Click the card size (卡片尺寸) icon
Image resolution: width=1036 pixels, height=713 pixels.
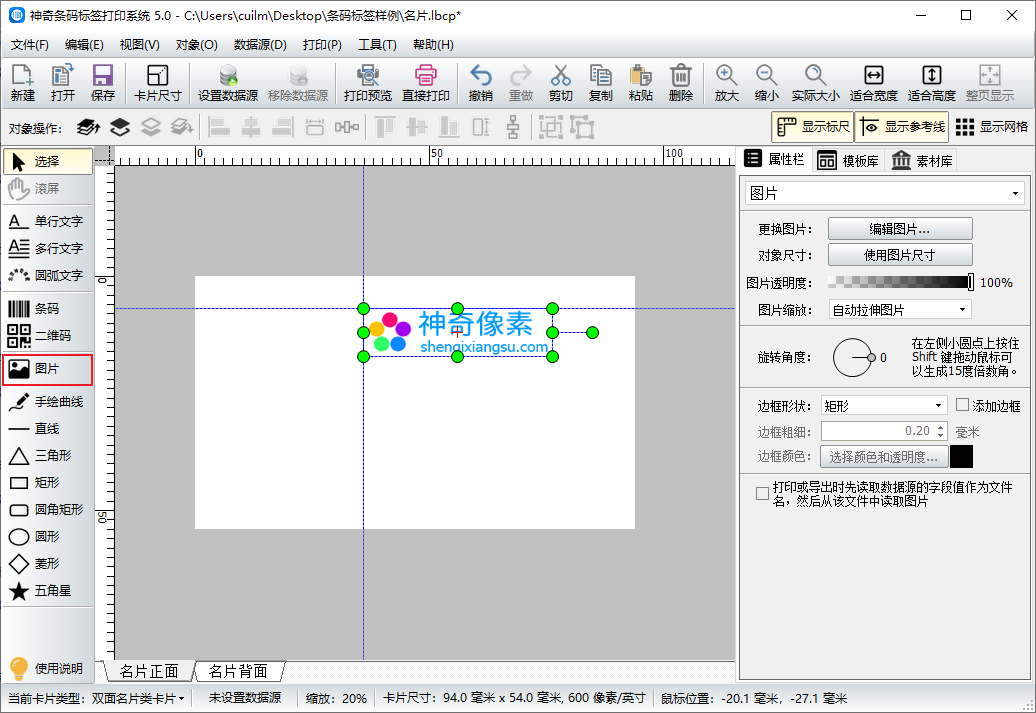tap(158, 83)
